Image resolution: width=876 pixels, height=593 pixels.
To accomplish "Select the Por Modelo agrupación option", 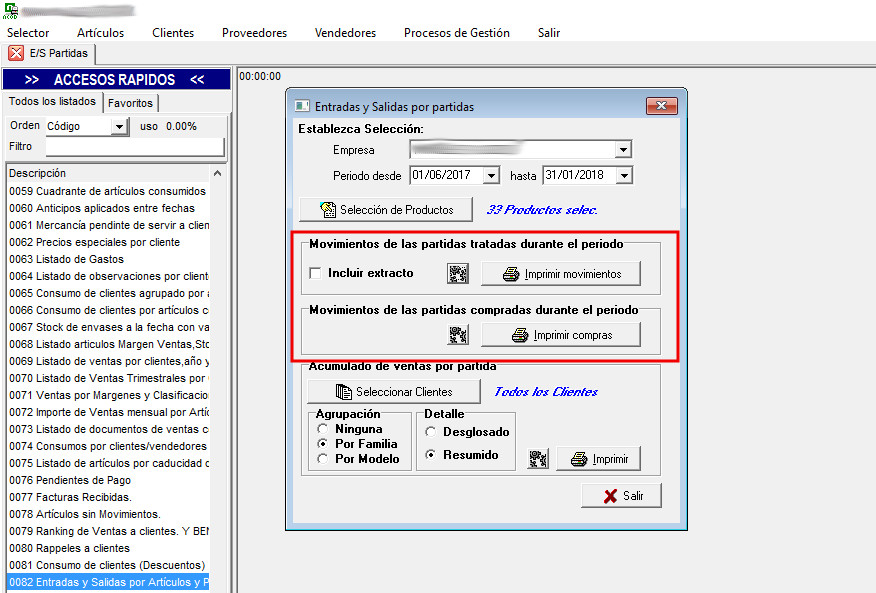I will pyautogui.click(x=322, y=459).
